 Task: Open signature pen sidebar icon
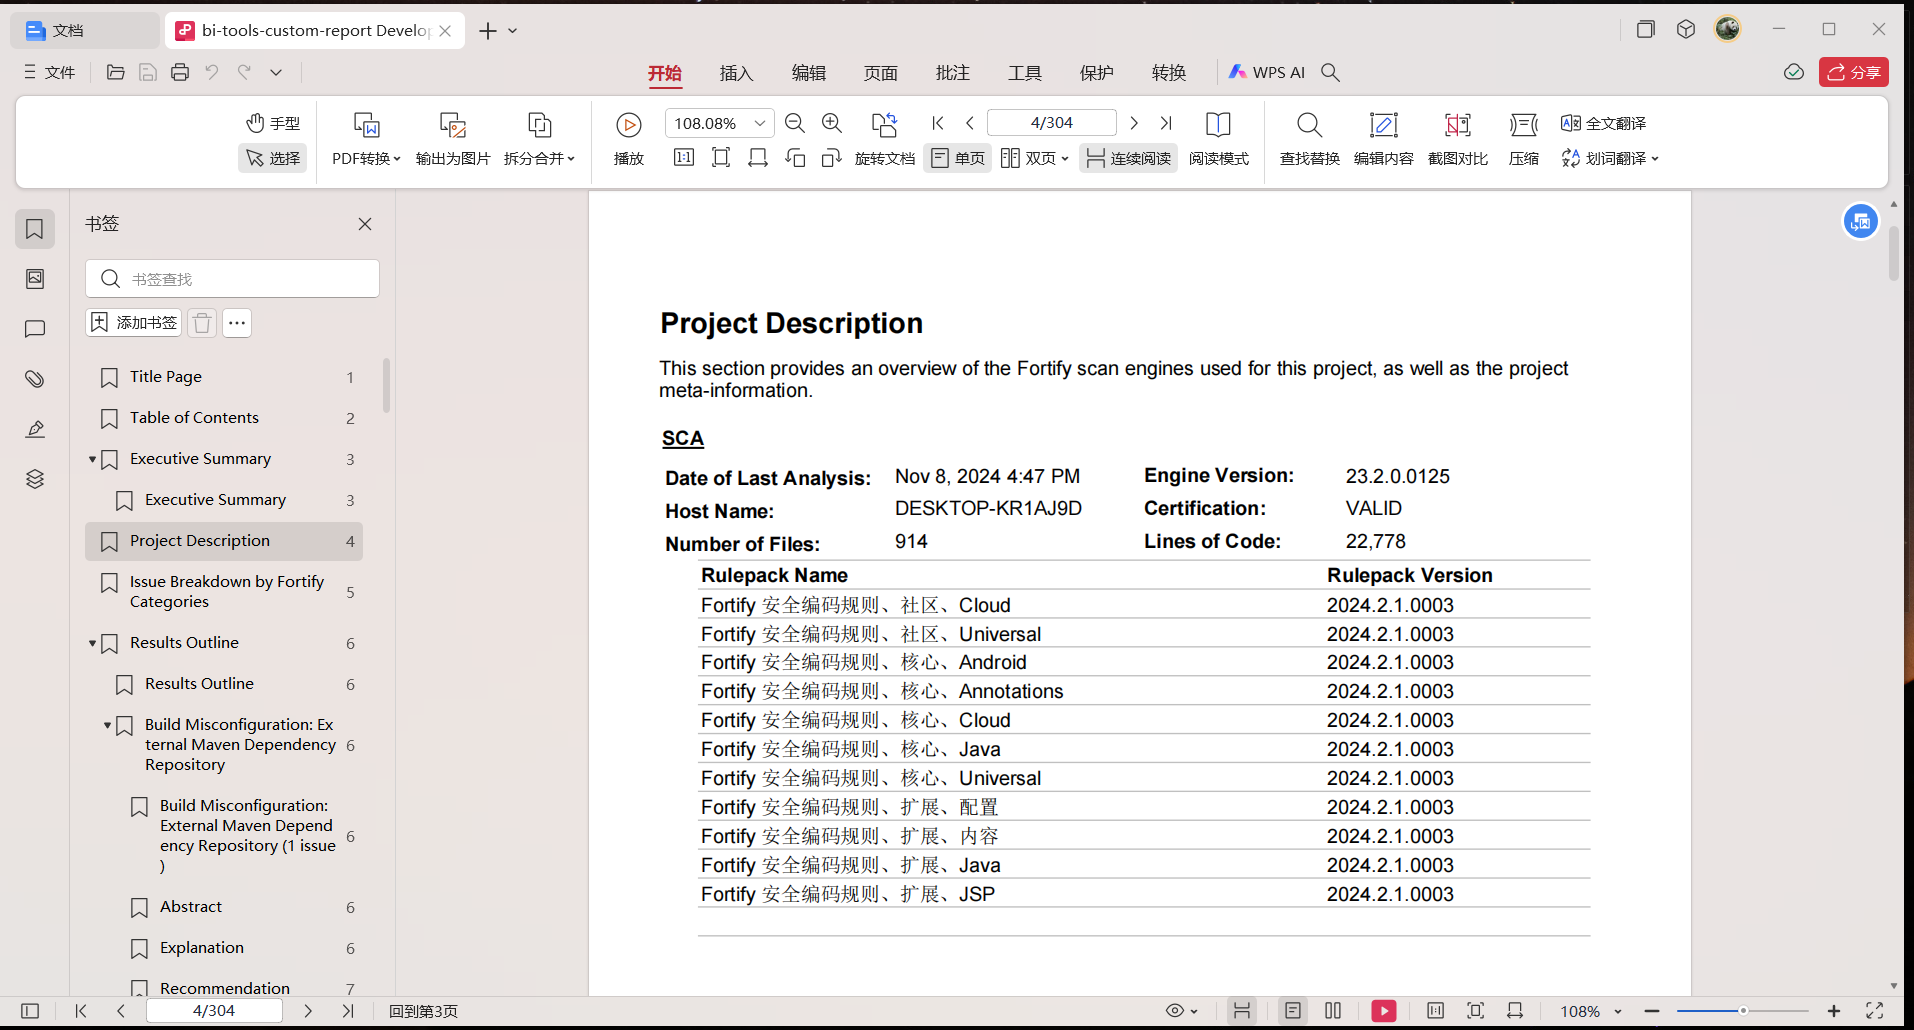[x=35, y=429]
